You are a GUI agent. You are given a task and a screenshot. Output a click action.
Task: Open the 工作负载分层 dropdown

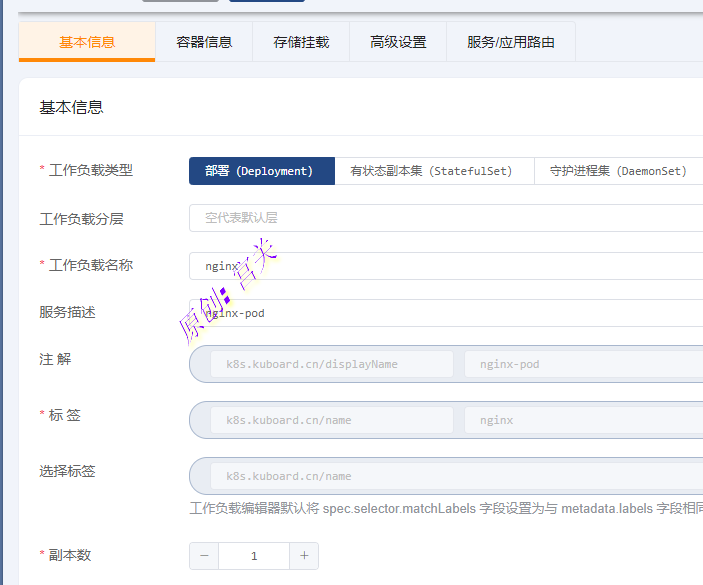(445, 218)
